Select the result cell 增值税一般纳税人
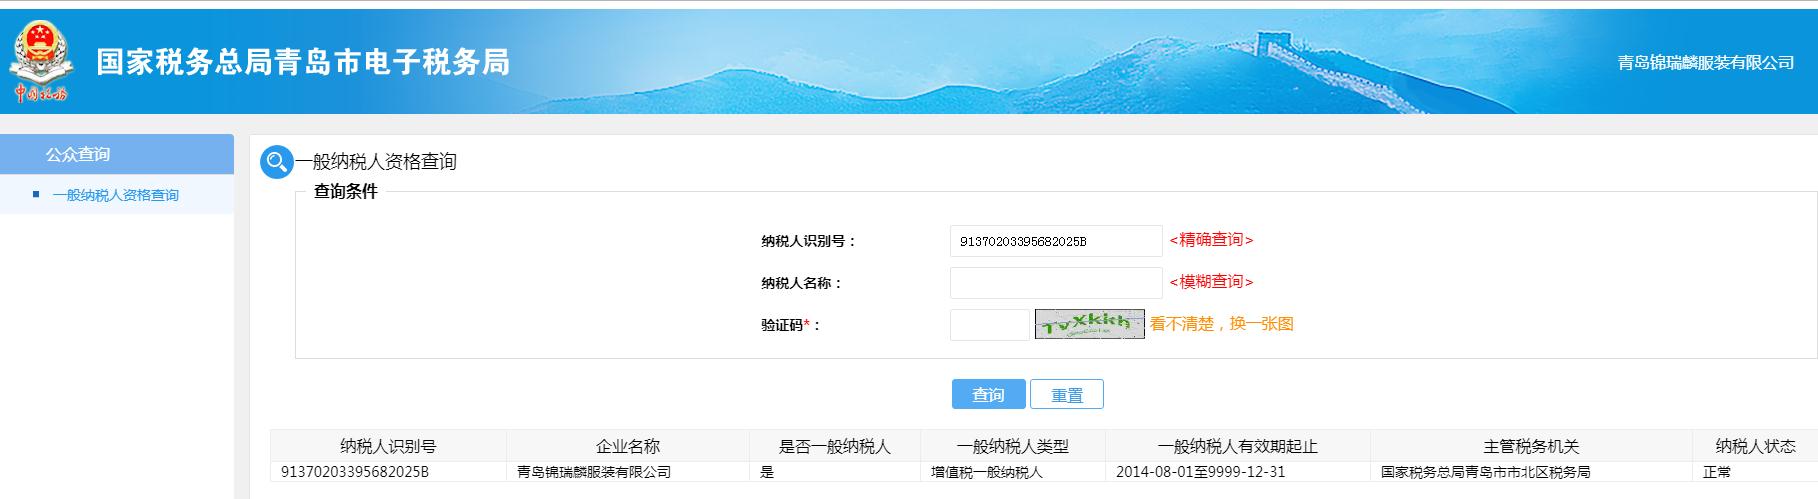The height and width of the screenshot is (499, 1818). click(986, 472)
